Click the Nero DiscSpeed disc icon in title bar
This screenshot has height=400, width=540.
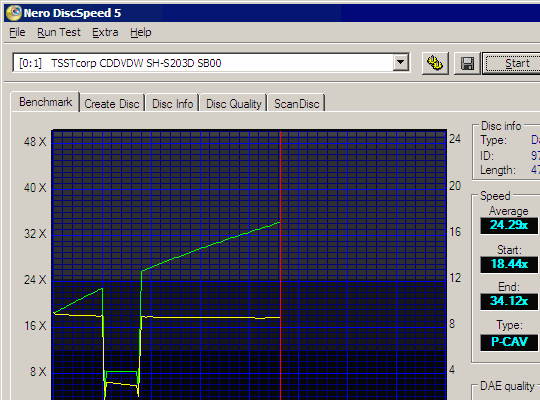point(13,13)
